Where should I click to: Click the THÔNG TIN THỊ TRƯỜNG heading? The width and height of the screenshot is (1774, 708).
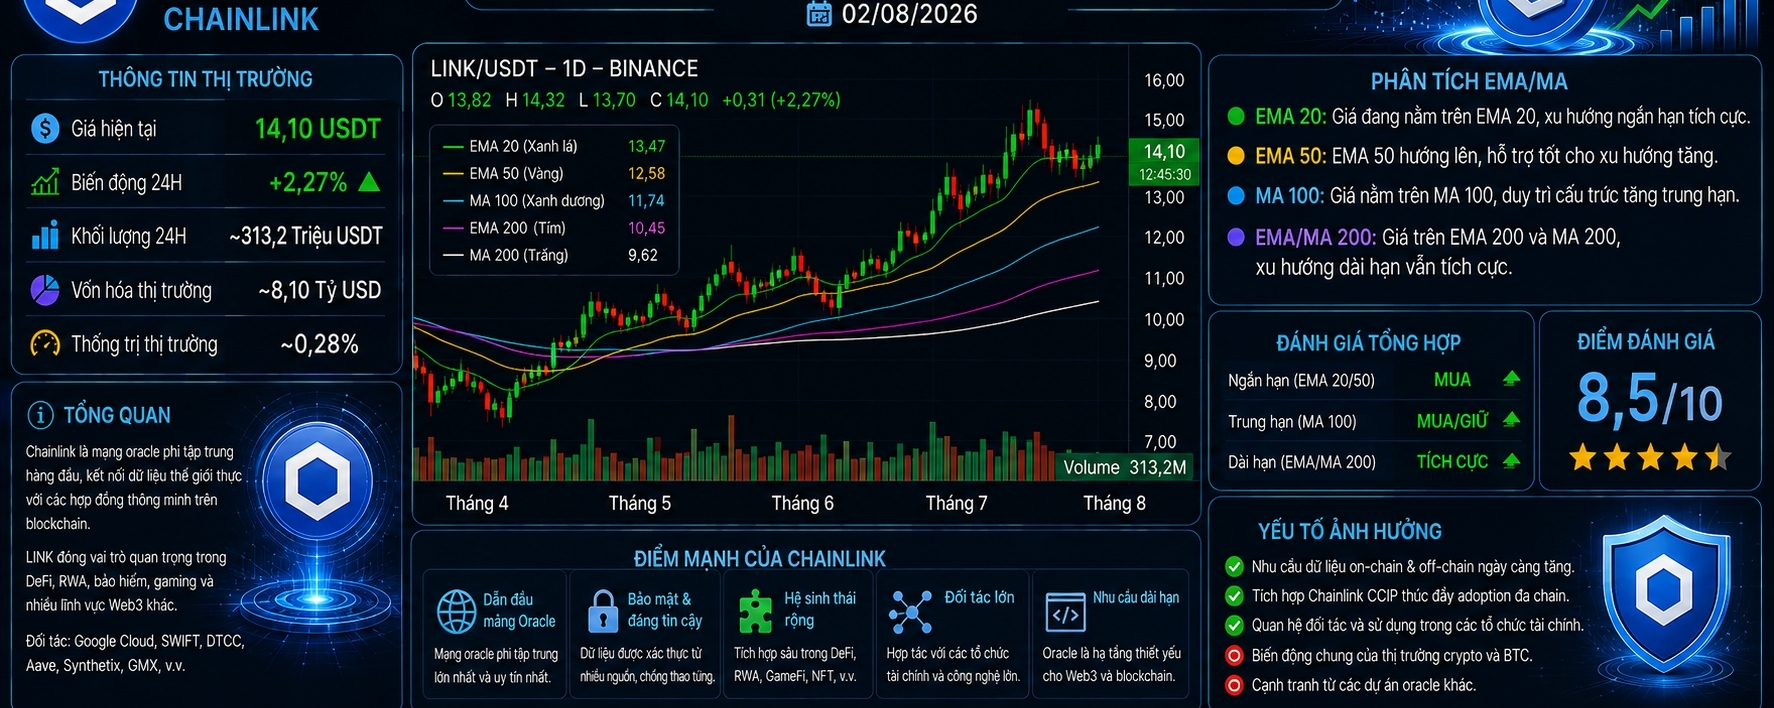click(x=205, y=79)
